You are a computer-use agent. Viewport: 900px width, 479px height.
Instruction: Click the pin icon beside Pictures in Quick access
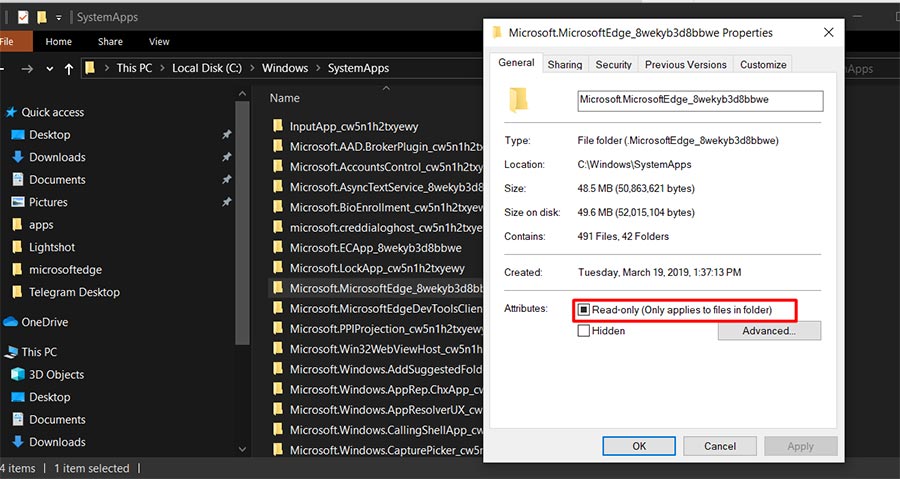[227, 202]
